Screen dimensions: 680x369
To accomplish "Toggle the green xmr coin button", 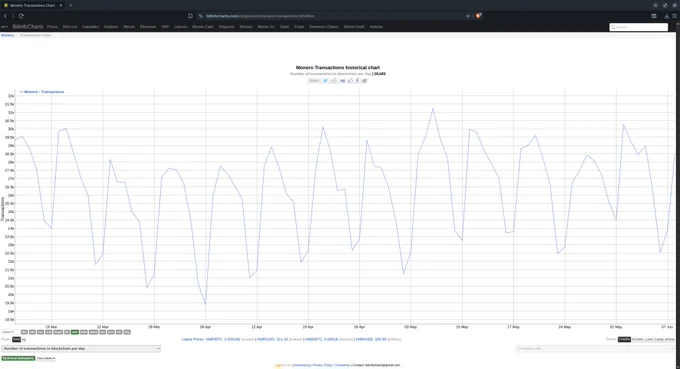I will point(75,332).
